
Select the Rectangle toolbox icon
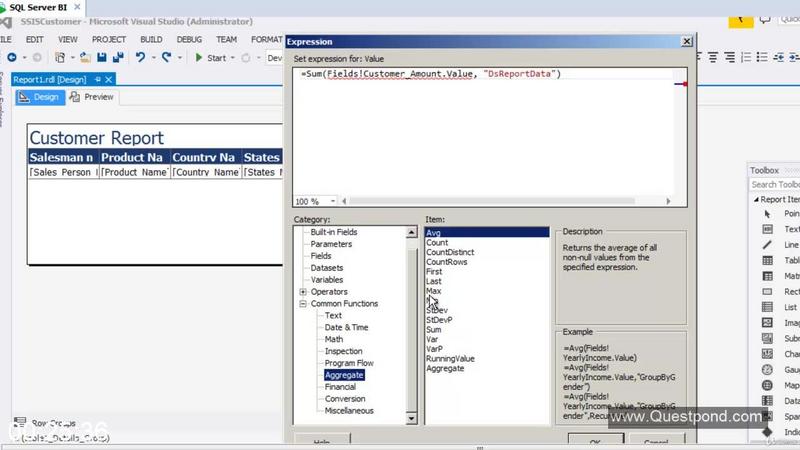tap(767, 291)
